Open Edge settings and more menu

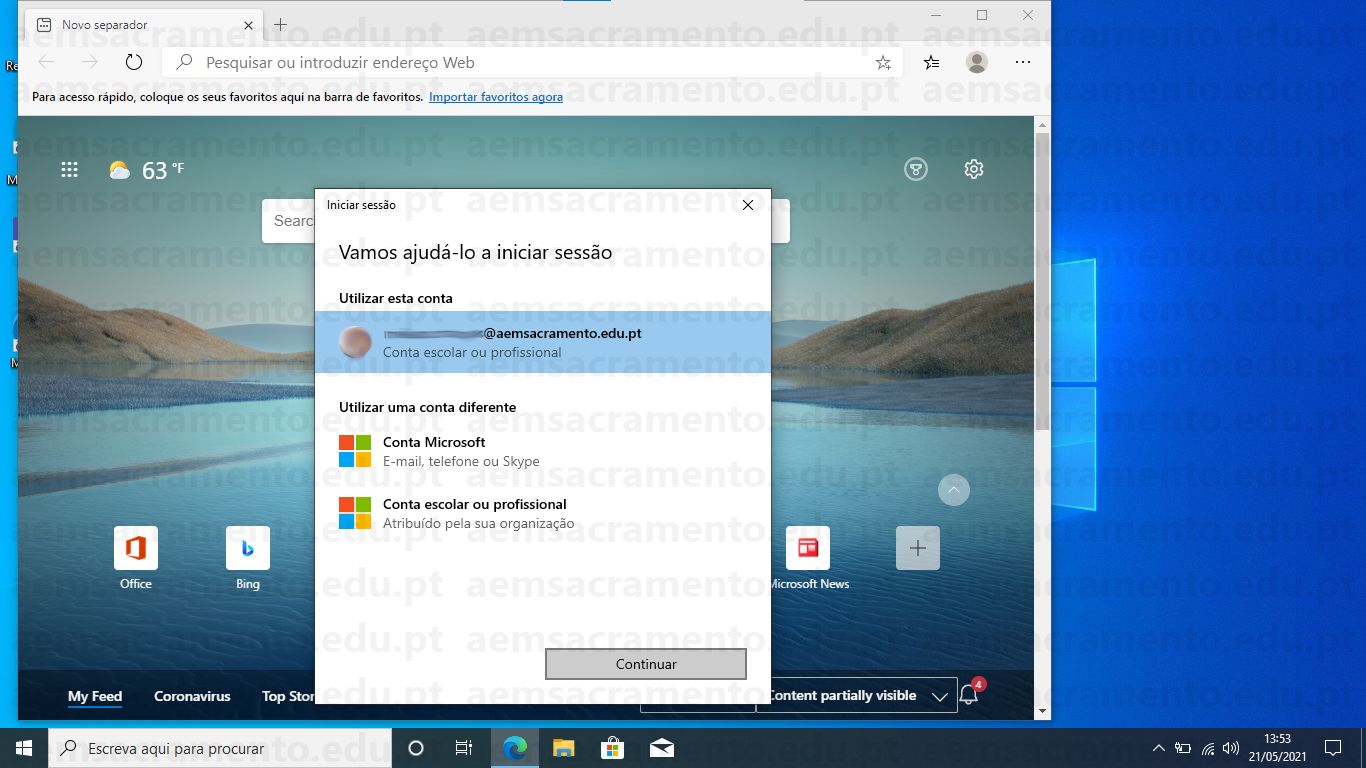click(1022, 62)
